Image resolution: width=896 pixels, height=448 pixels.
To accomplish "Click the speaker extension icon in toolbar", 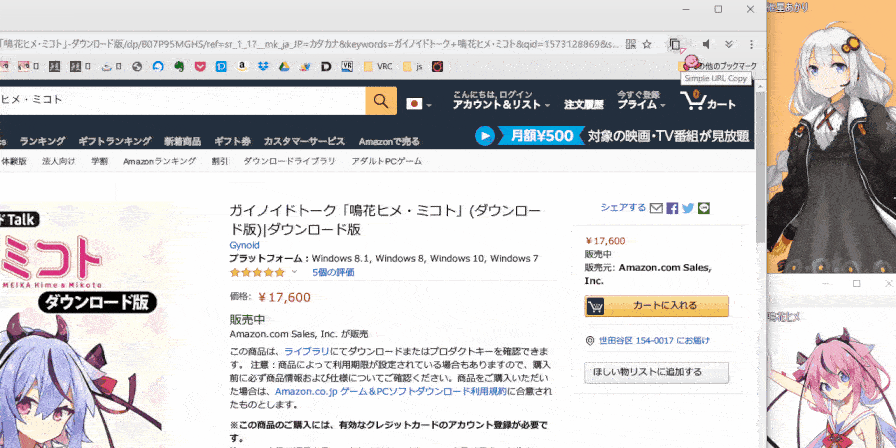I will (x=707, y=44).
